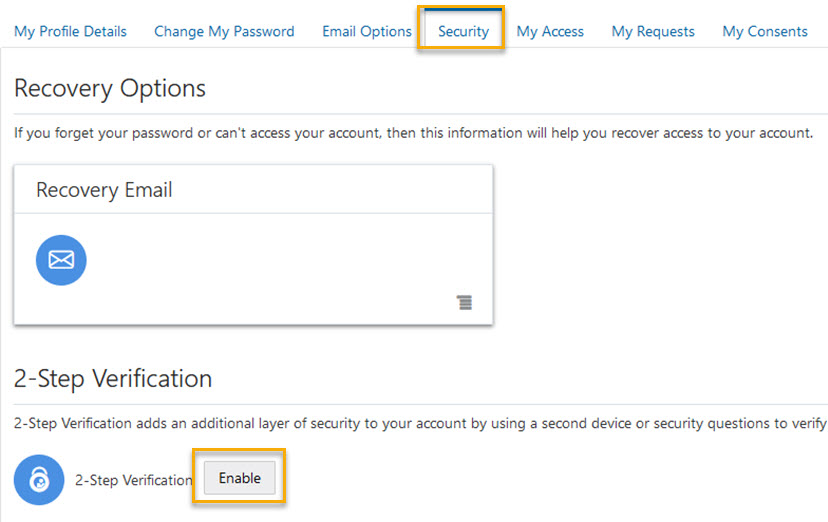View the My Requests tab
Screen dimensions: 828x522
click(653, 31)
